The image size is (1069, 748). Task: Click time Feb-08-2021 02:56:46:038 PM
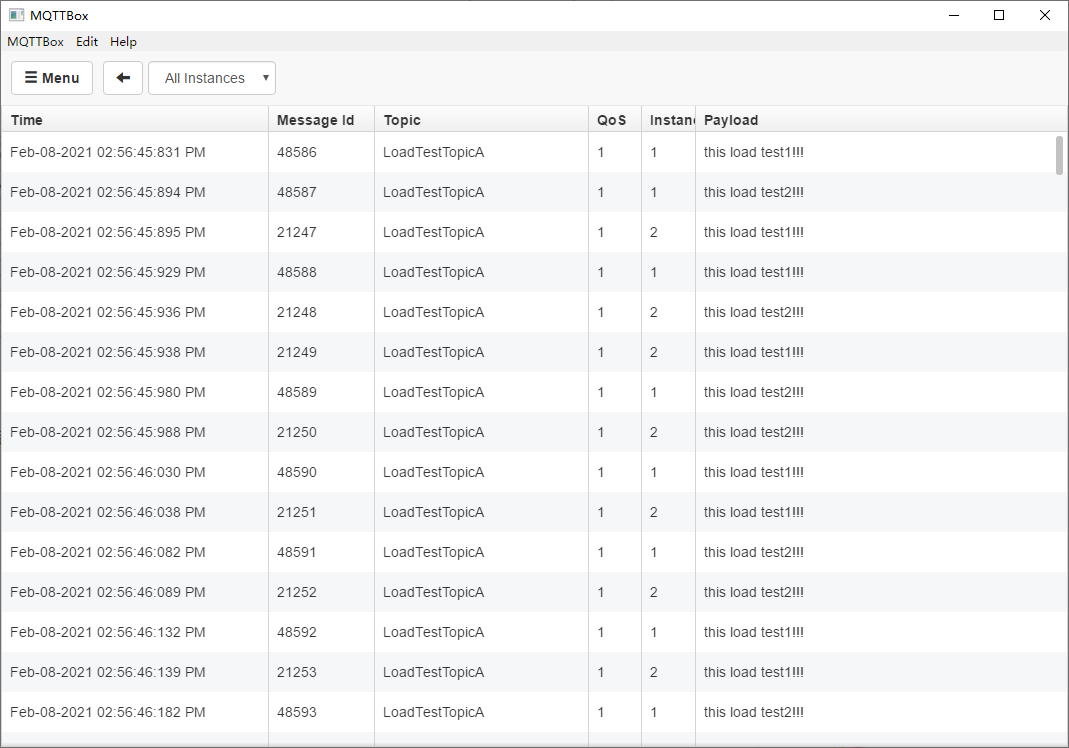coord(108,512)
